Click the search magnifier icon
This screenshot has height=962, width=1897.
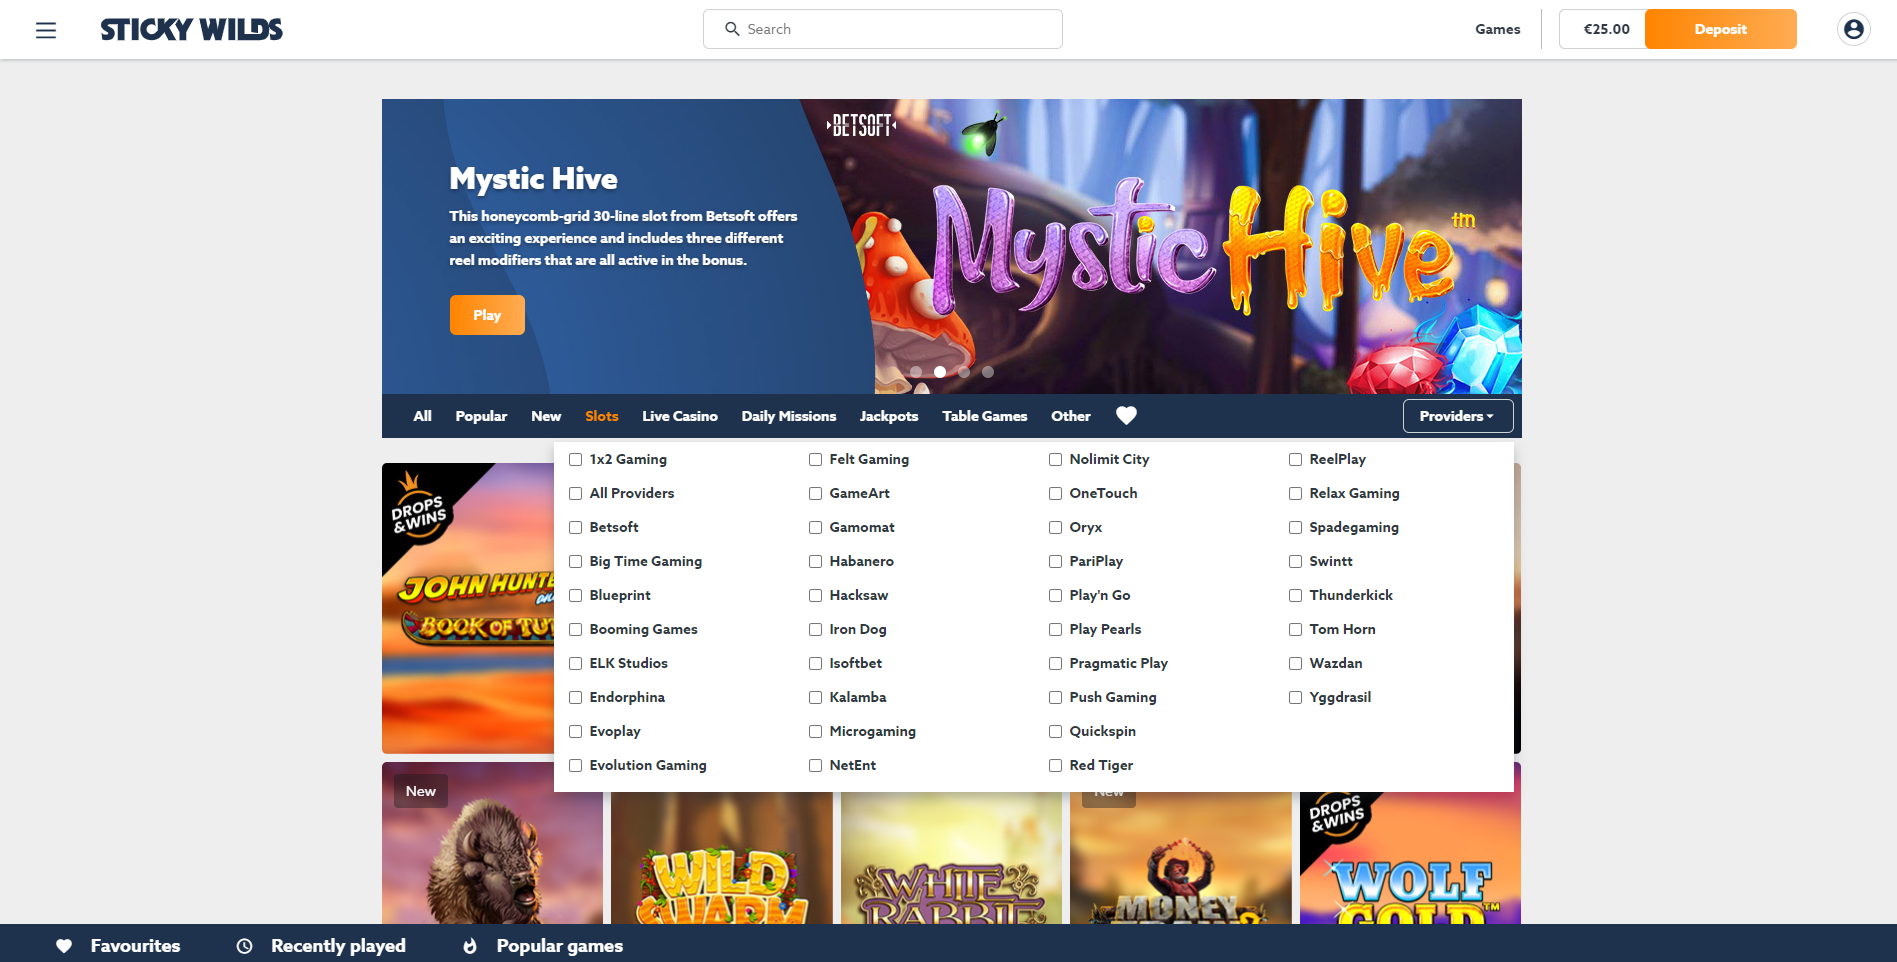click(x=732, y=29)
